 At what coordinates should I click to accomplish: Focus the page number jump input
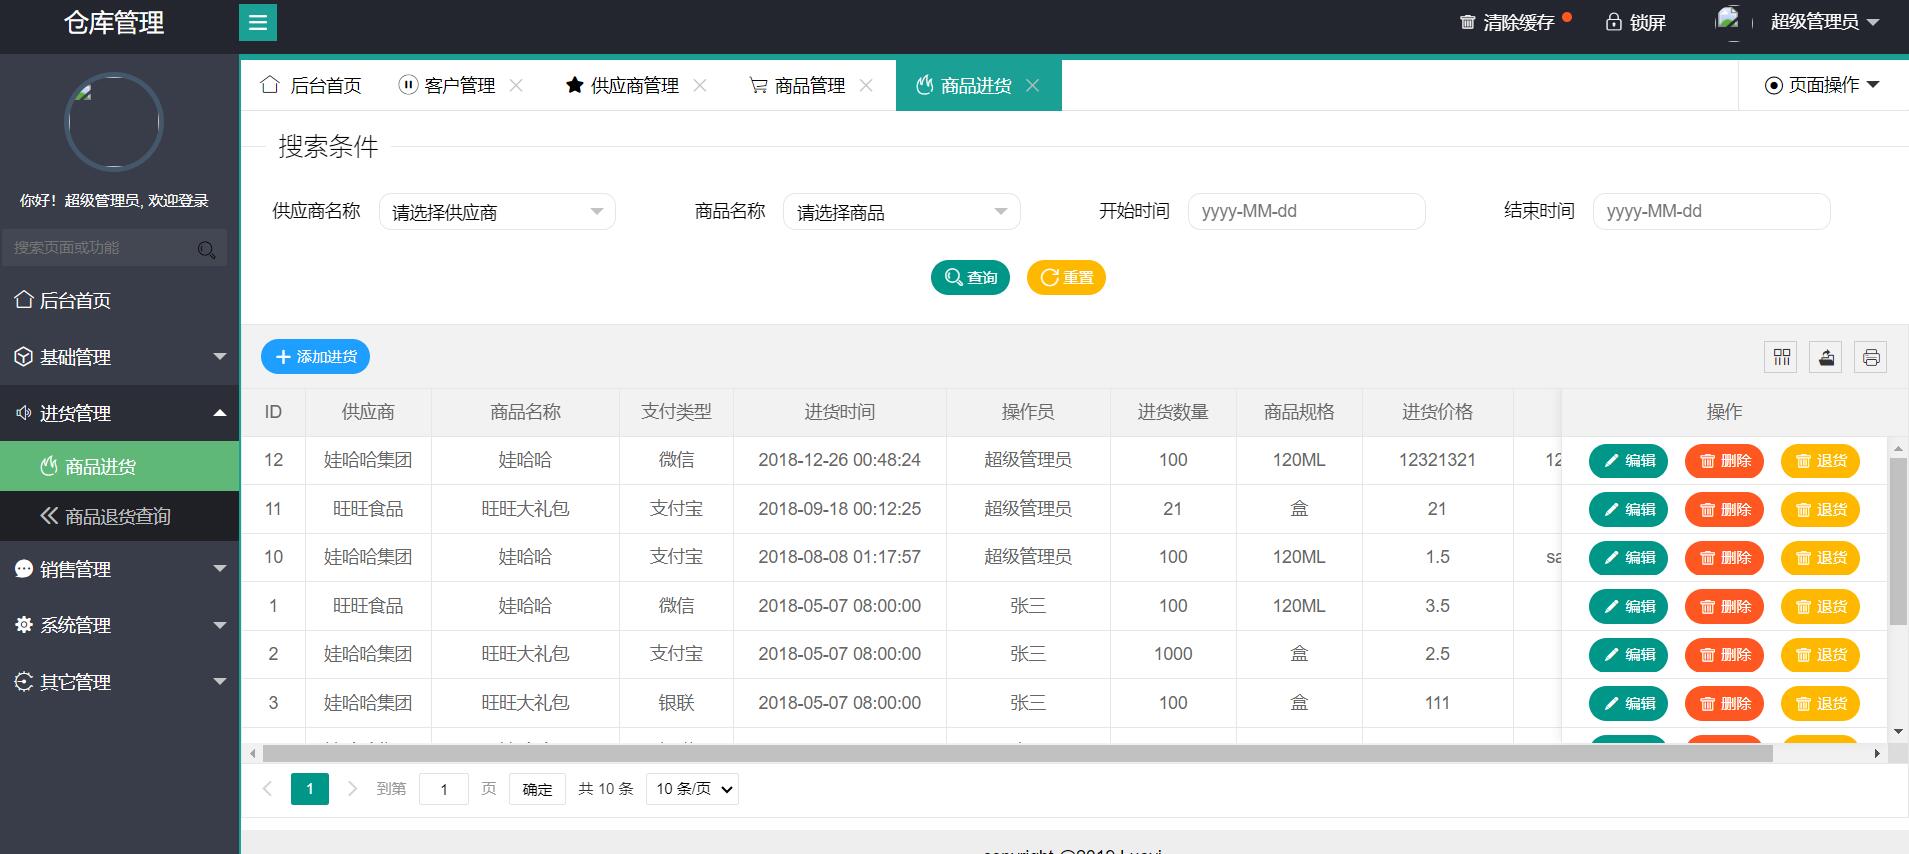[444, 789]
